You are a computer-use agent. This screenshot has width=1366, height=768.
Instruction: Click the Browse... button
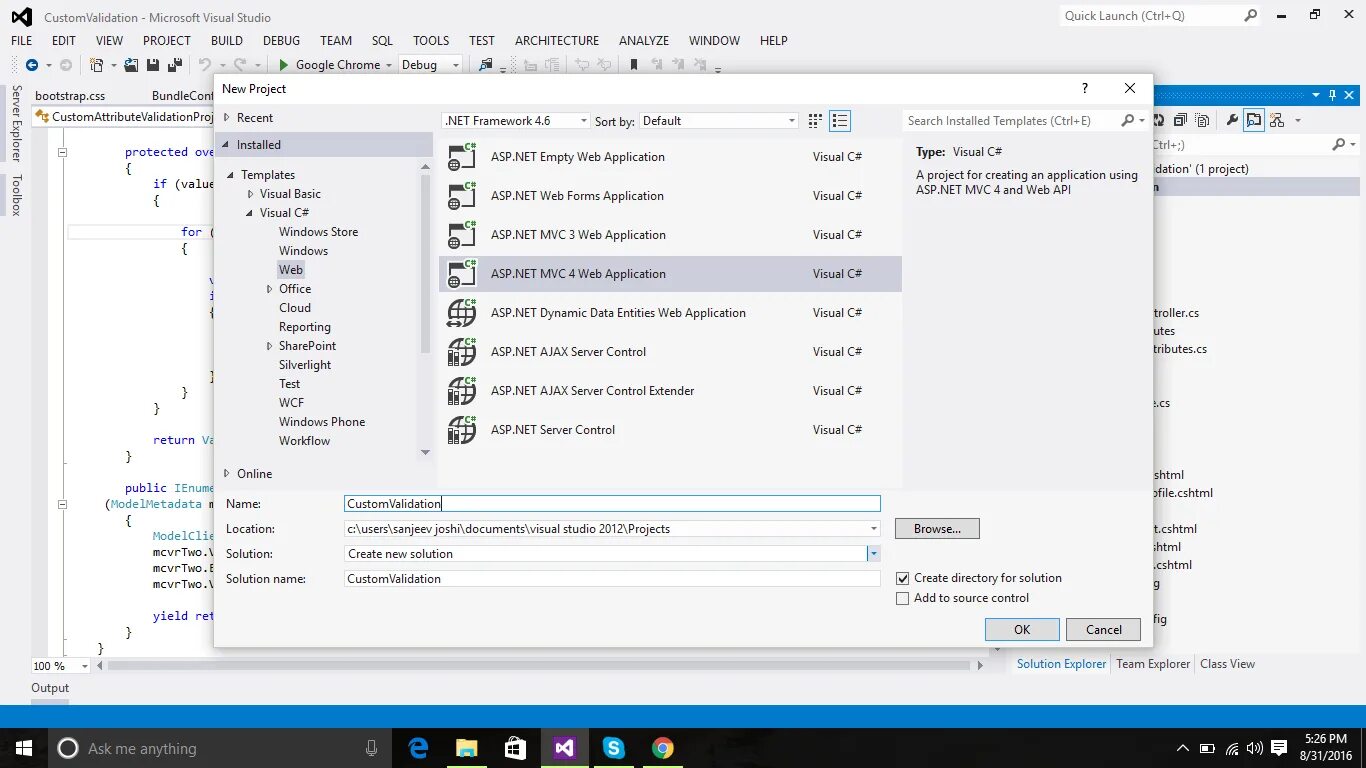coord(937,529)
